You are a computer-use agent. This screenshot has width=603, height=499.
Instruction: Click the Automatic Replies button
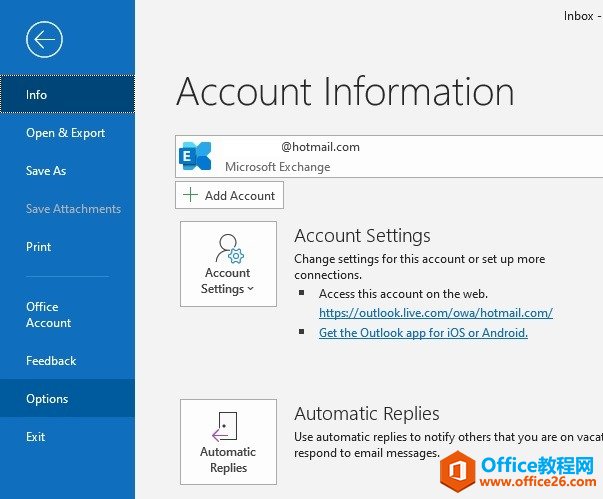click(x=228, y=442)
